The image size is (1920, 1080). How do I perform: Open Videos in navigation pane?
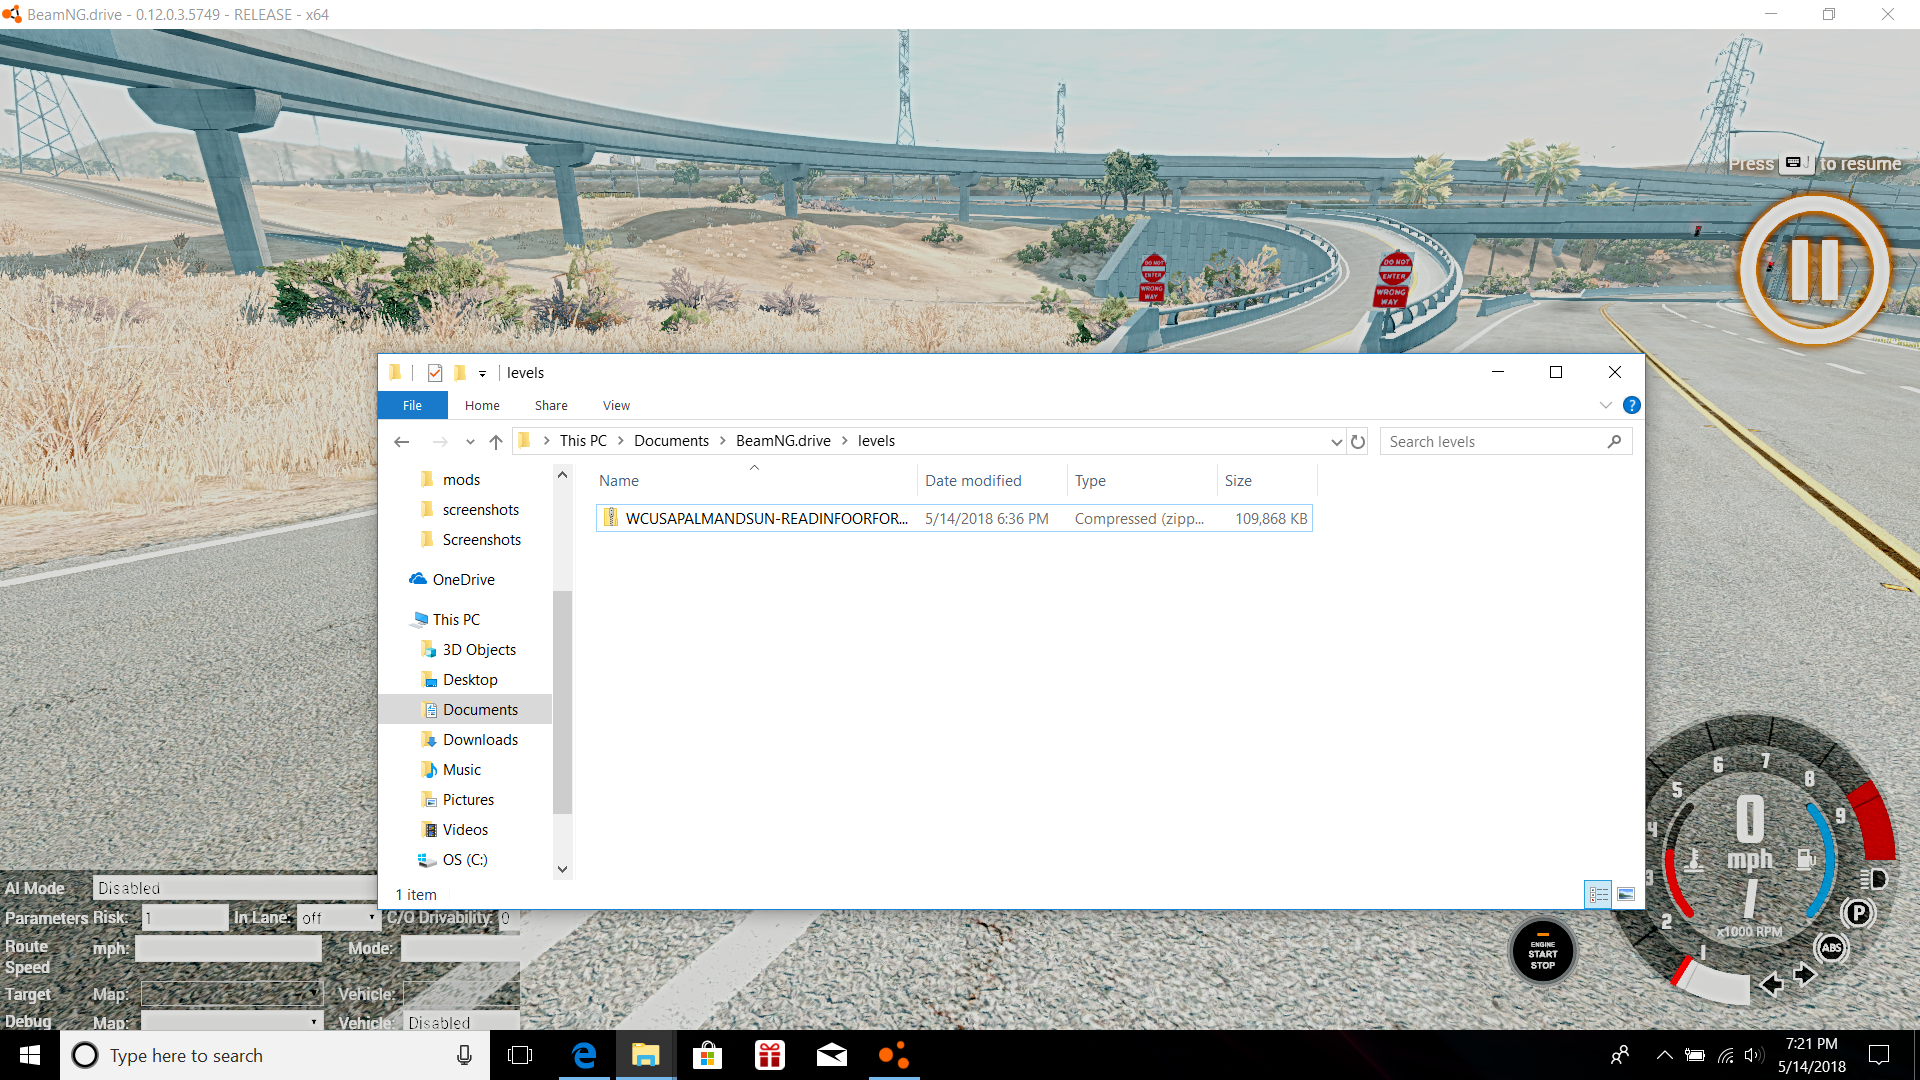(x=465, y=830)
